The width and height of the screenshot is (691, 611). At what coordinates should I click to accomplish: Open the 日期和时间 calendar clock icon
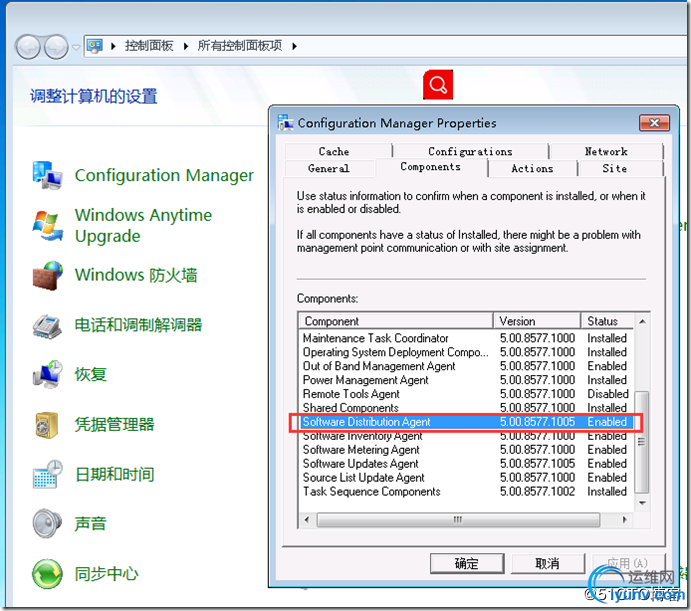pos(47,474)
